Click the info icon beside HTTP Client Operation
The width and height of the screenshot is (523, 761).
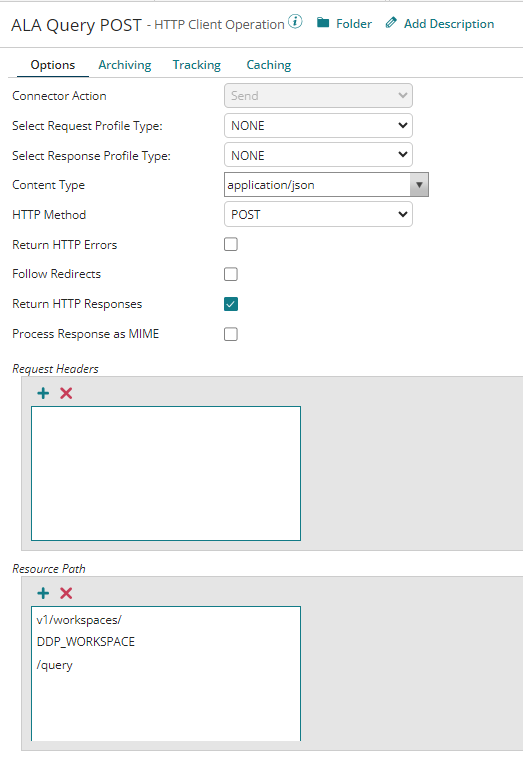(x=295, y=21)
